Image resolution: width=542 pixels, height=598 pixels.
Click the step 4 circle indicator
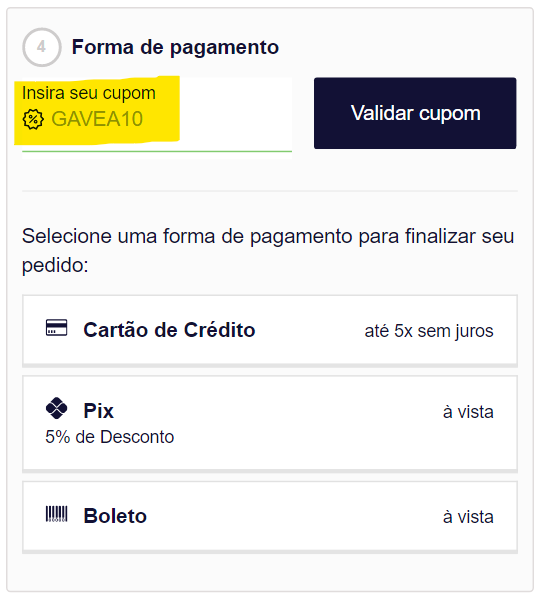click(42, 47)
